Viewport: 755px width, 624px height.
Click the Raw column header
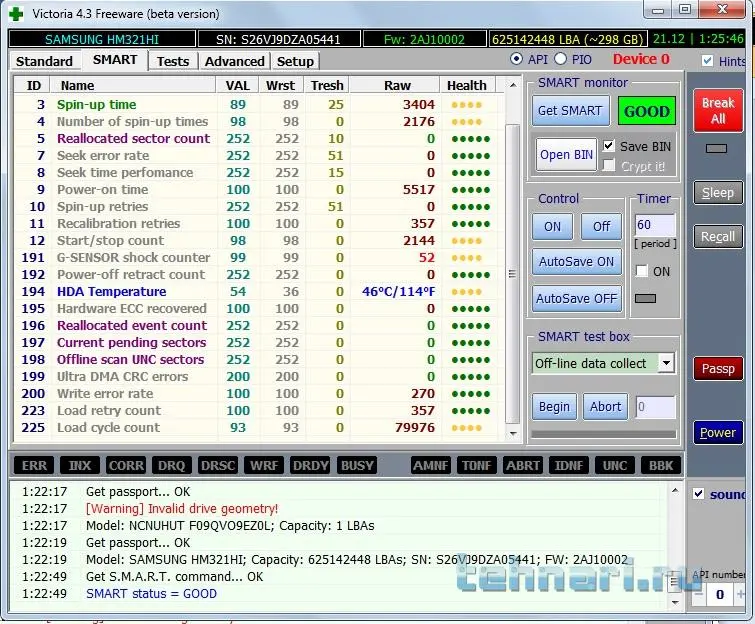point(395,85)
